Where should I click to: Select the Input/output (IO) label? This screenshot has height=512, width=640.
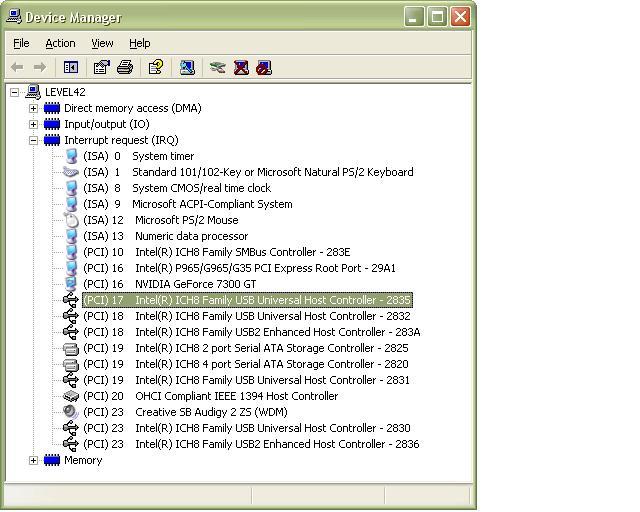pyautogui.click(x=107, y=124)
